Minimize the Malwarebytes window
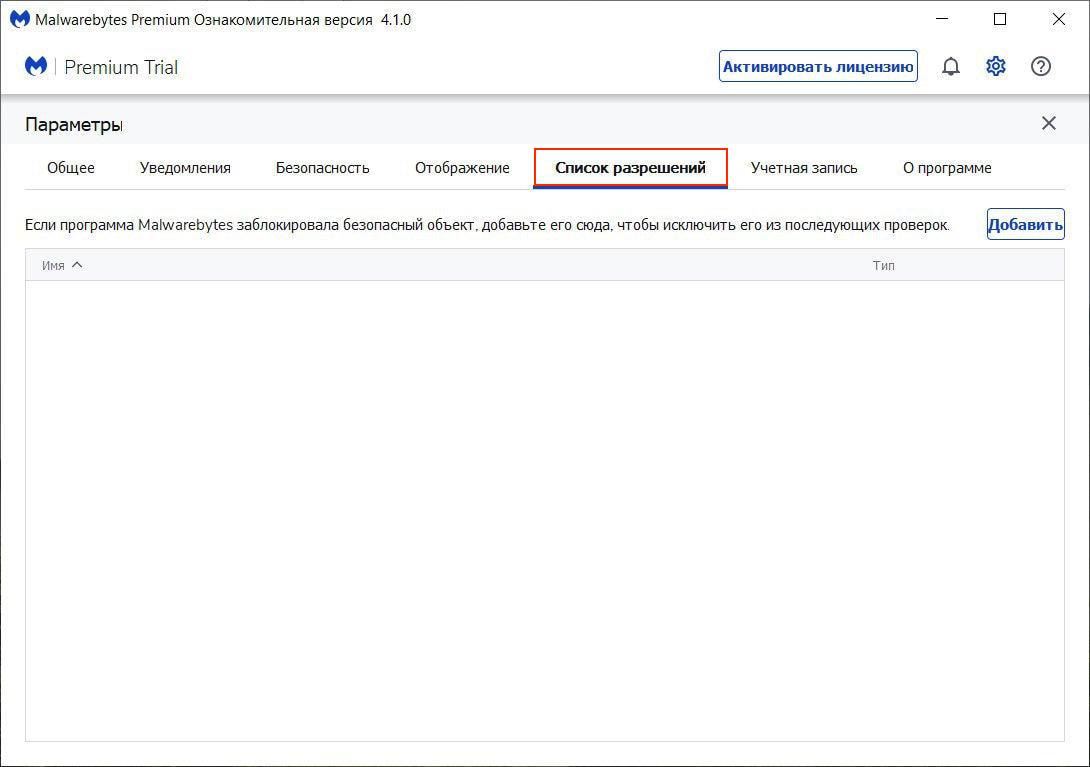Viewport: 1090px width, 767px height. (x=942, y=19)
